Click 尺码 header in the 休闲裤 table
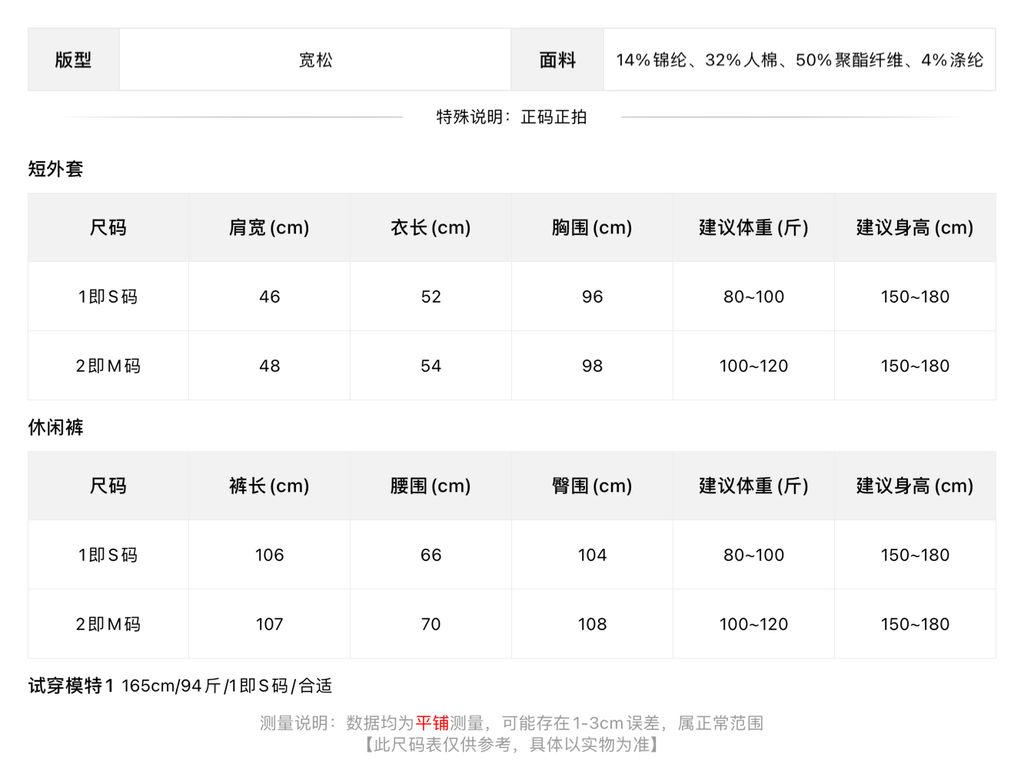Screen dimensions: 1024x783 pyautogui.click(x=108, y=486)
